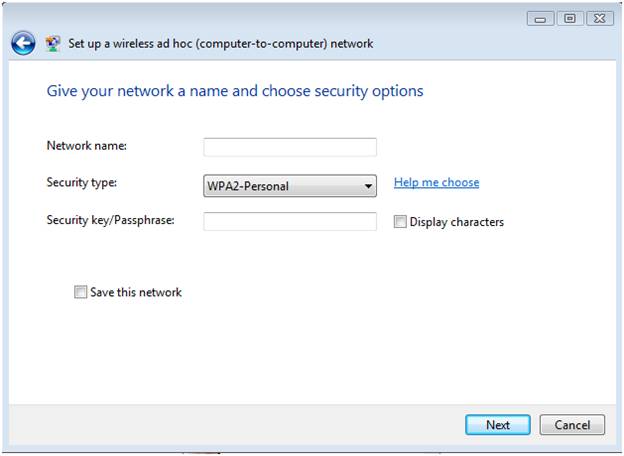Focus the Security key/Passphrase field
This screenshot has height=456, width=624.
click(x=290, y=221)
